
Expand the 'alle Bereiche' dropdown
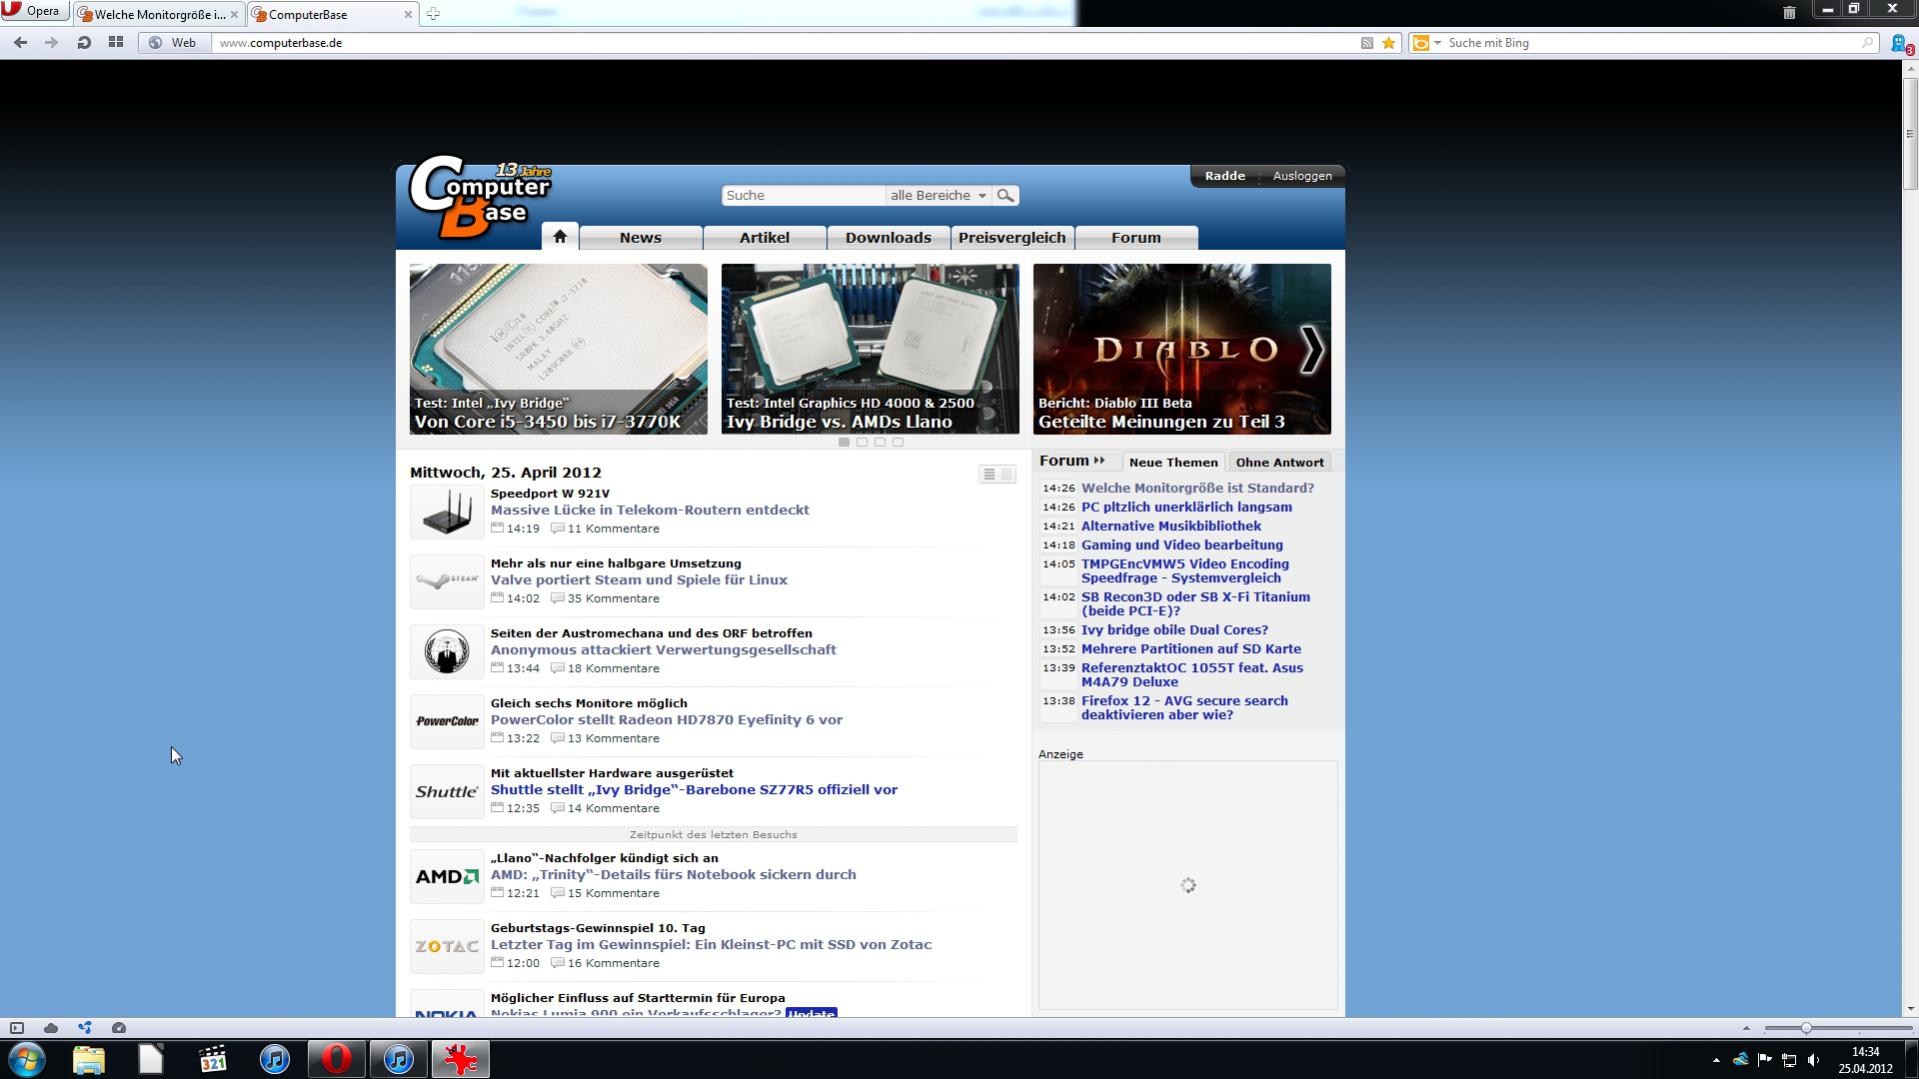pyautogui.click(x=938, y=195)
